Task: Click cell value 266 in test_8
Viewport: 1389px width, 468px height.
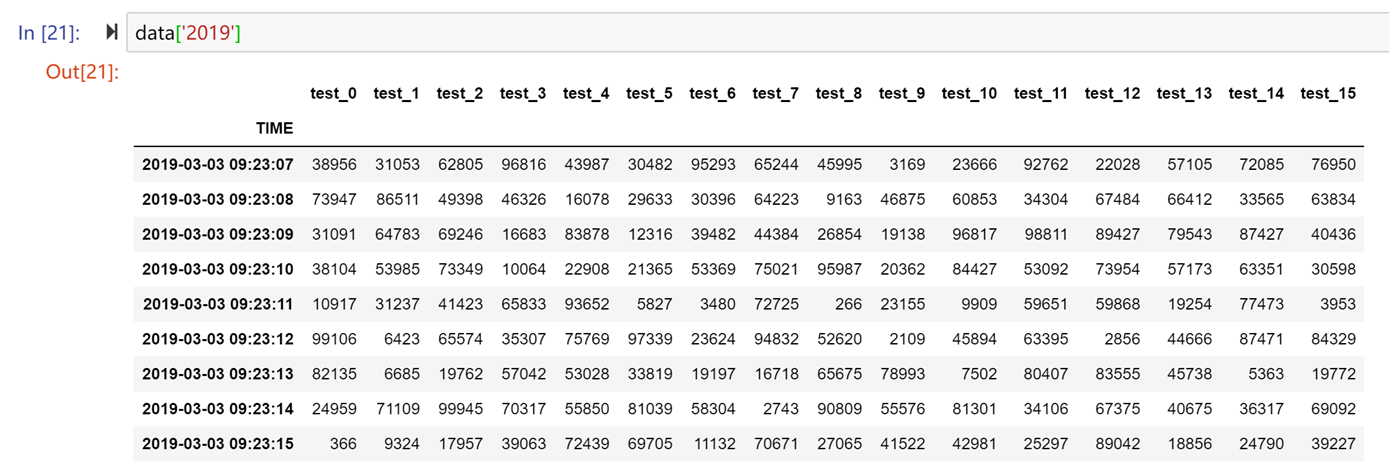Action: tap(849, 304)
